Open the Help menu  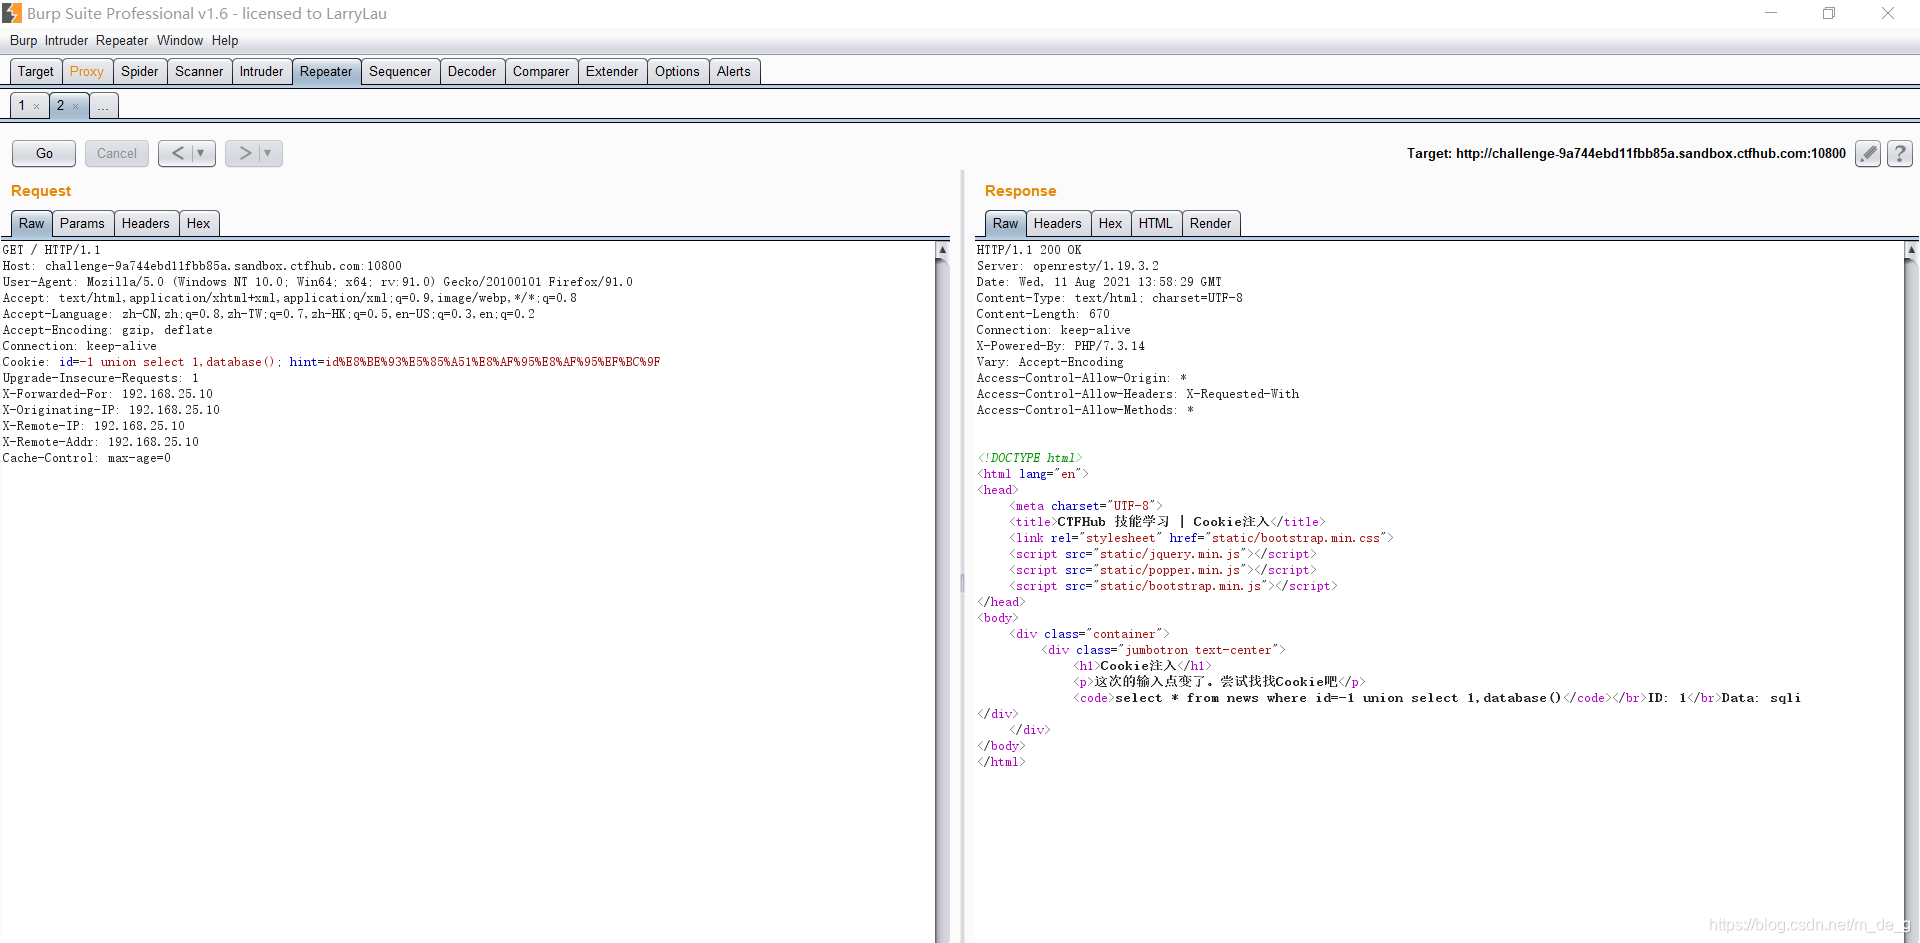(225, 40)
